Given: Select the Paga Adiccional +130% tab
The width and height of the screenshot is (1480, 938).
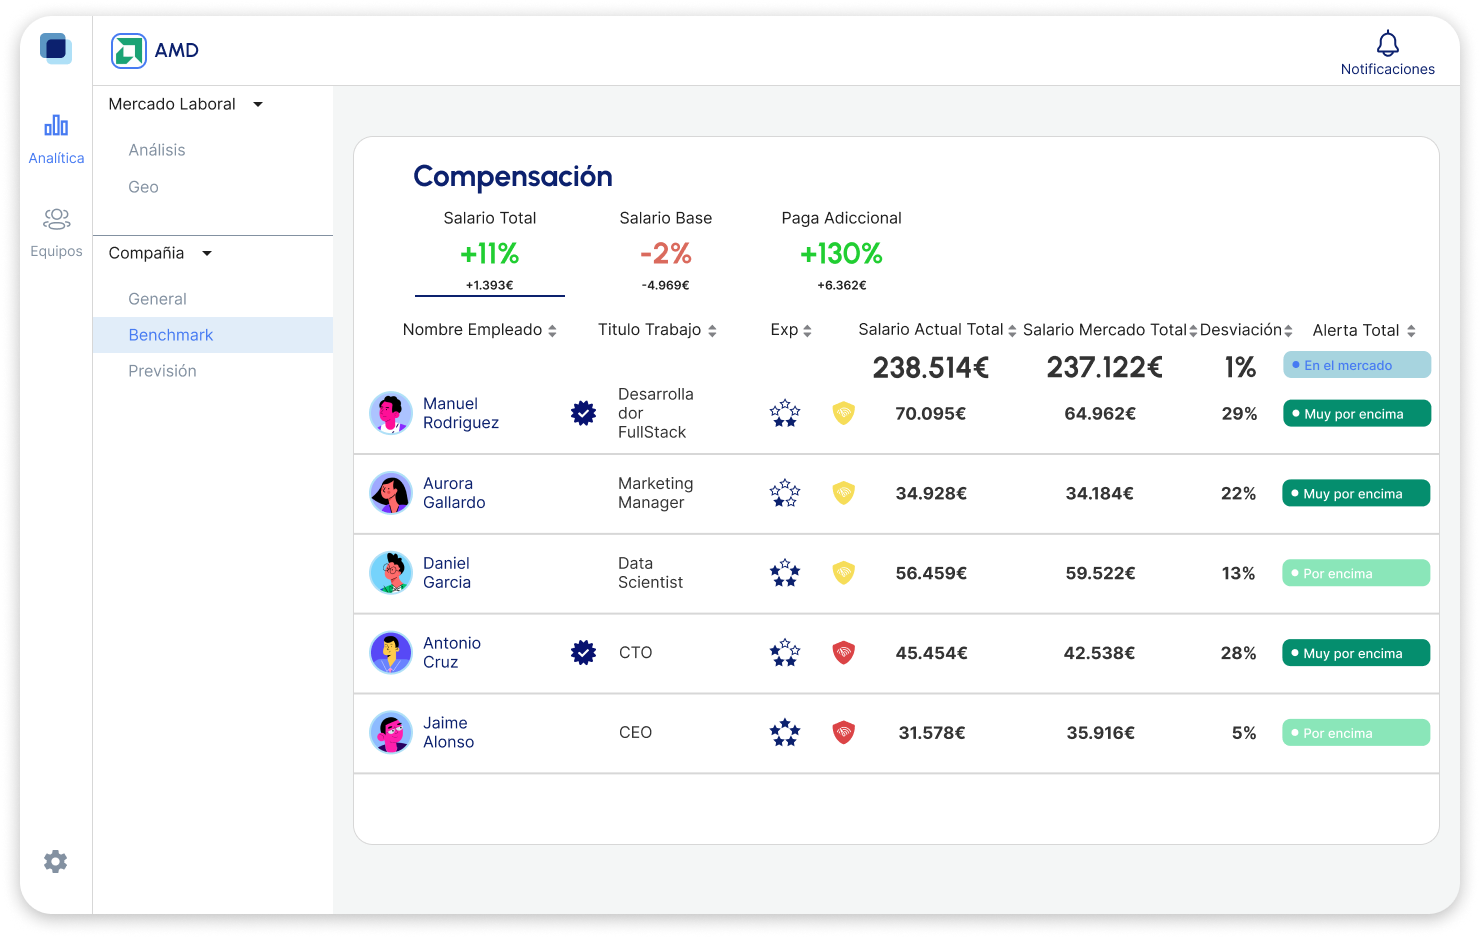Looking at the screenshot, I should coord(842,253).
